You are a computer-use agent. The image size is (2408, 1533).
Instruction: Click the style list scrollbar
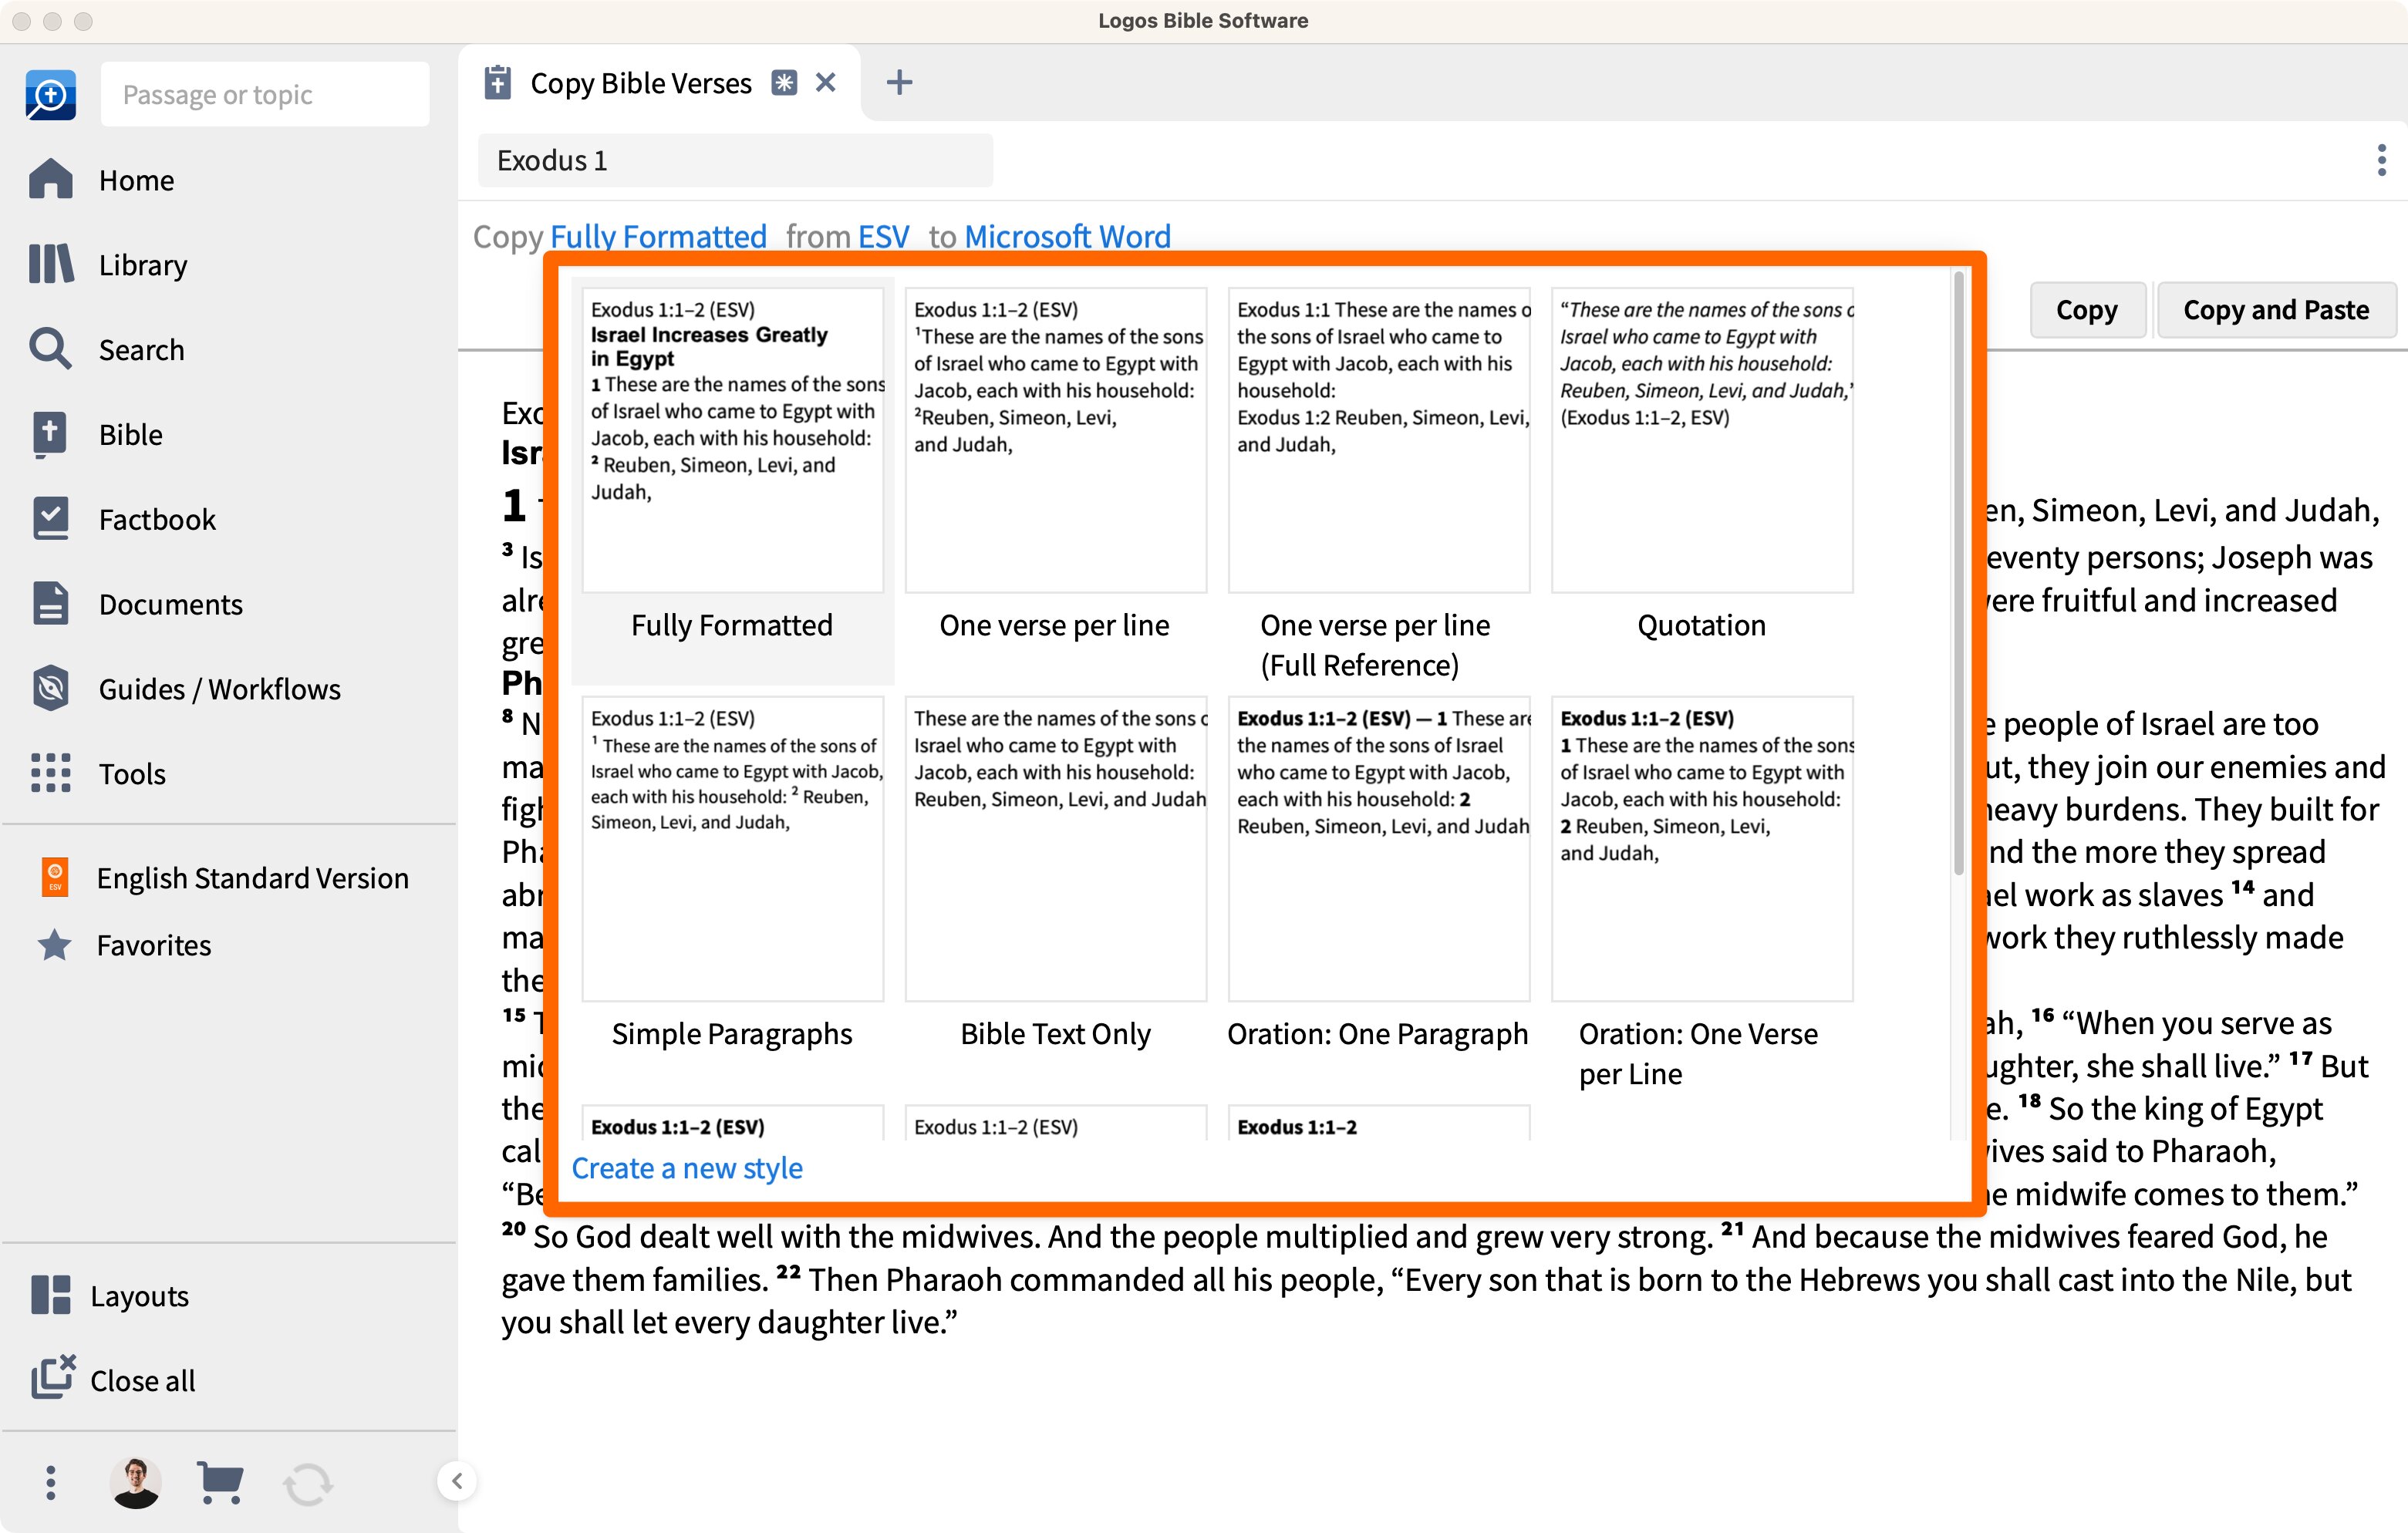click(1959, 574)
